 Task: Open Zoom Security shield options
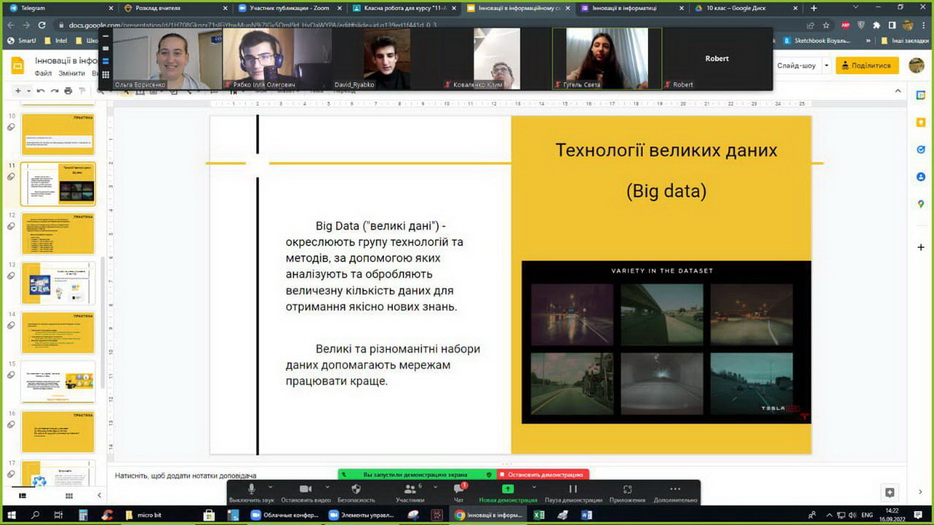[356, 492]
